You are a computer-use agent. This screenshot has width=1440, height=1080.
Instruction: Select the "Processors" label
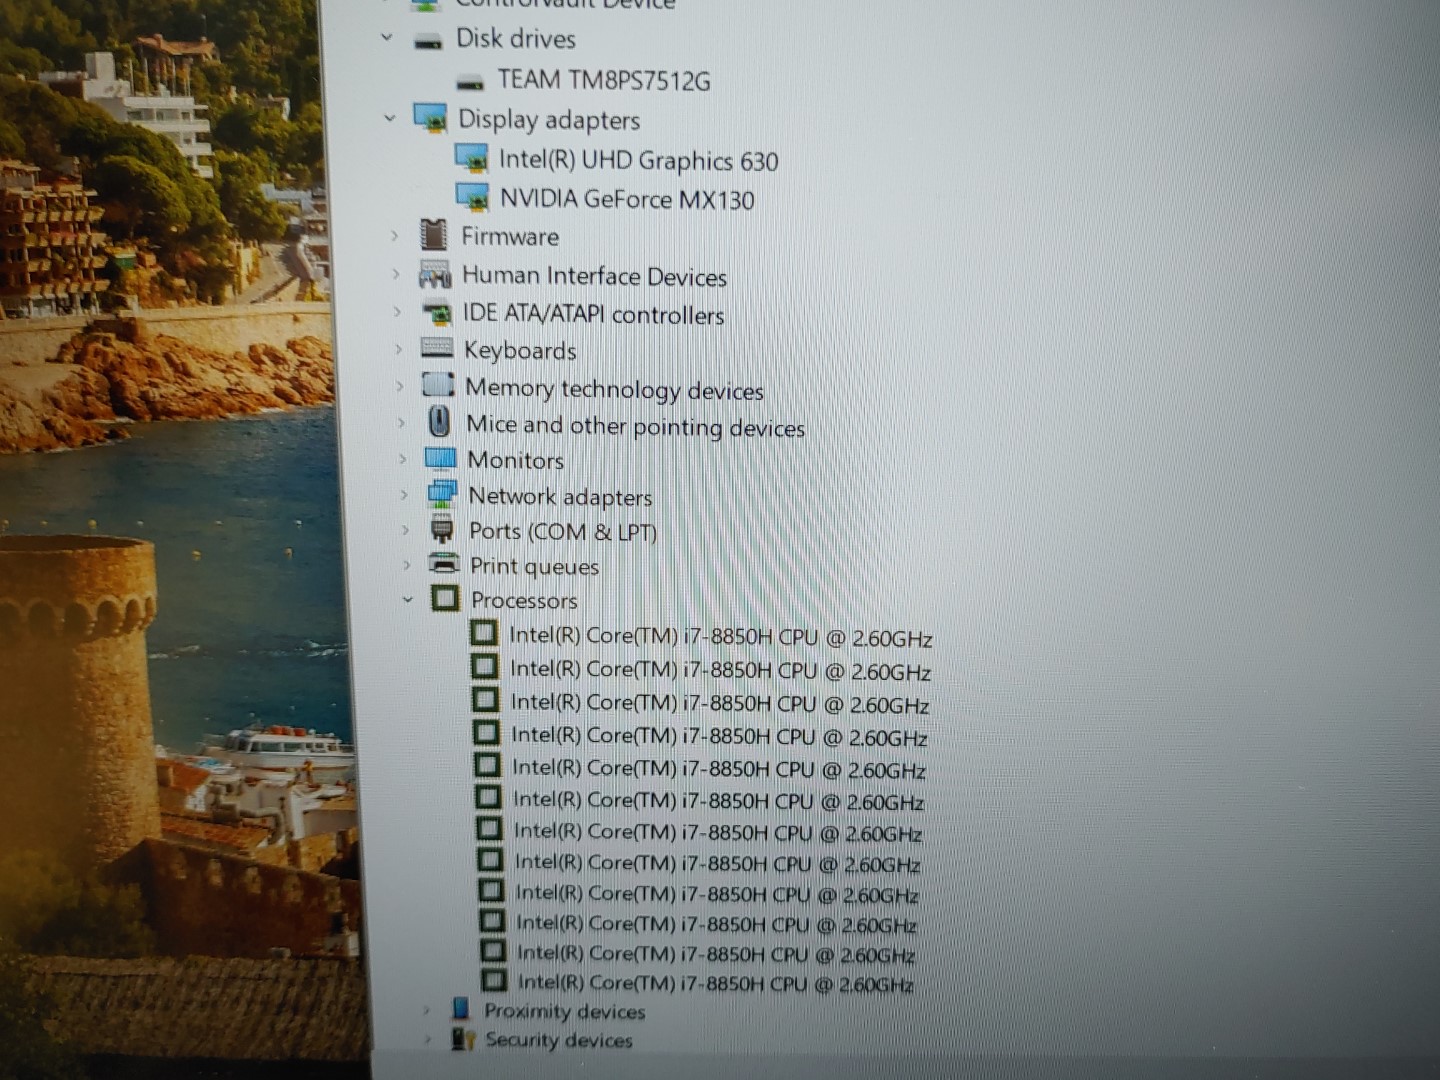pyautogui.click(x=525, y=600)
